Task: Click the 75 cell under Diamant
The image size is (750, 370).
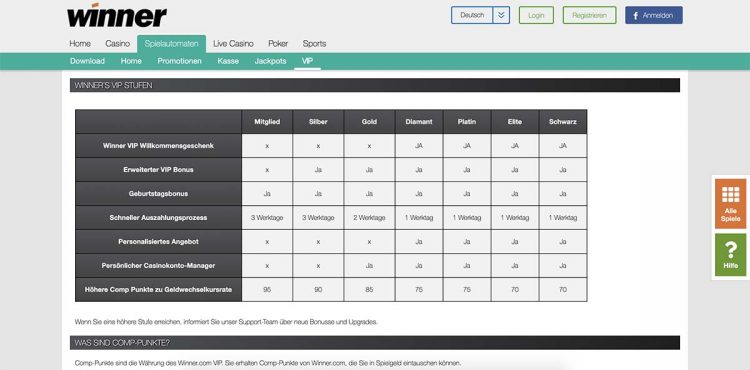Action: 419,289
